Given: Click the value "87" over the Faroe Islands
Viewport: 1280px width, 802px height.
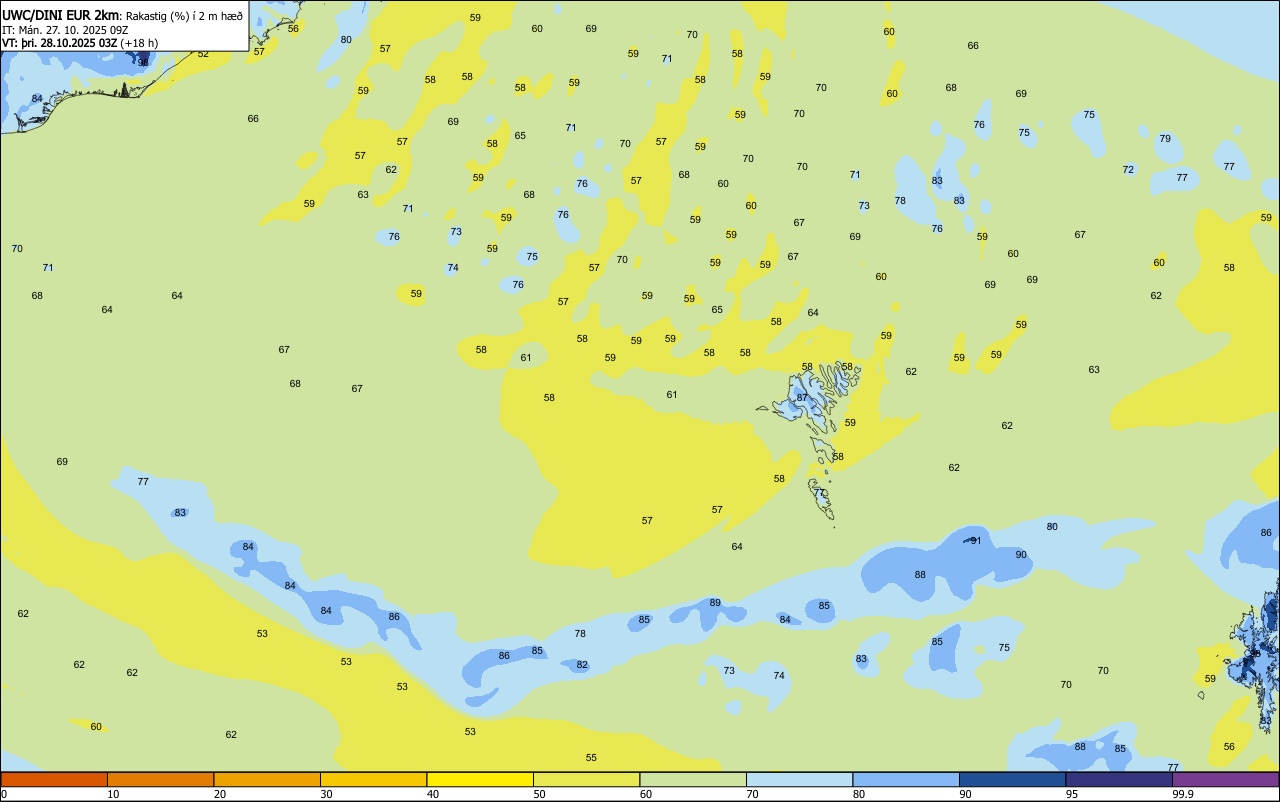Looking at the screenshot, I should pos(802,397).
